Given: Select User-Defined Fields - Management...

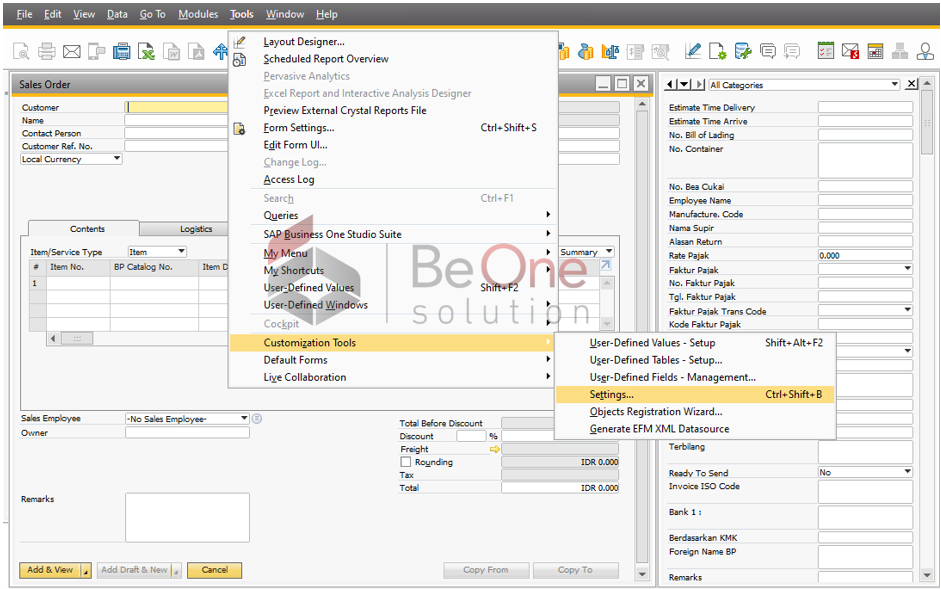Looking at the screenshot, I should tap(672, 377).
